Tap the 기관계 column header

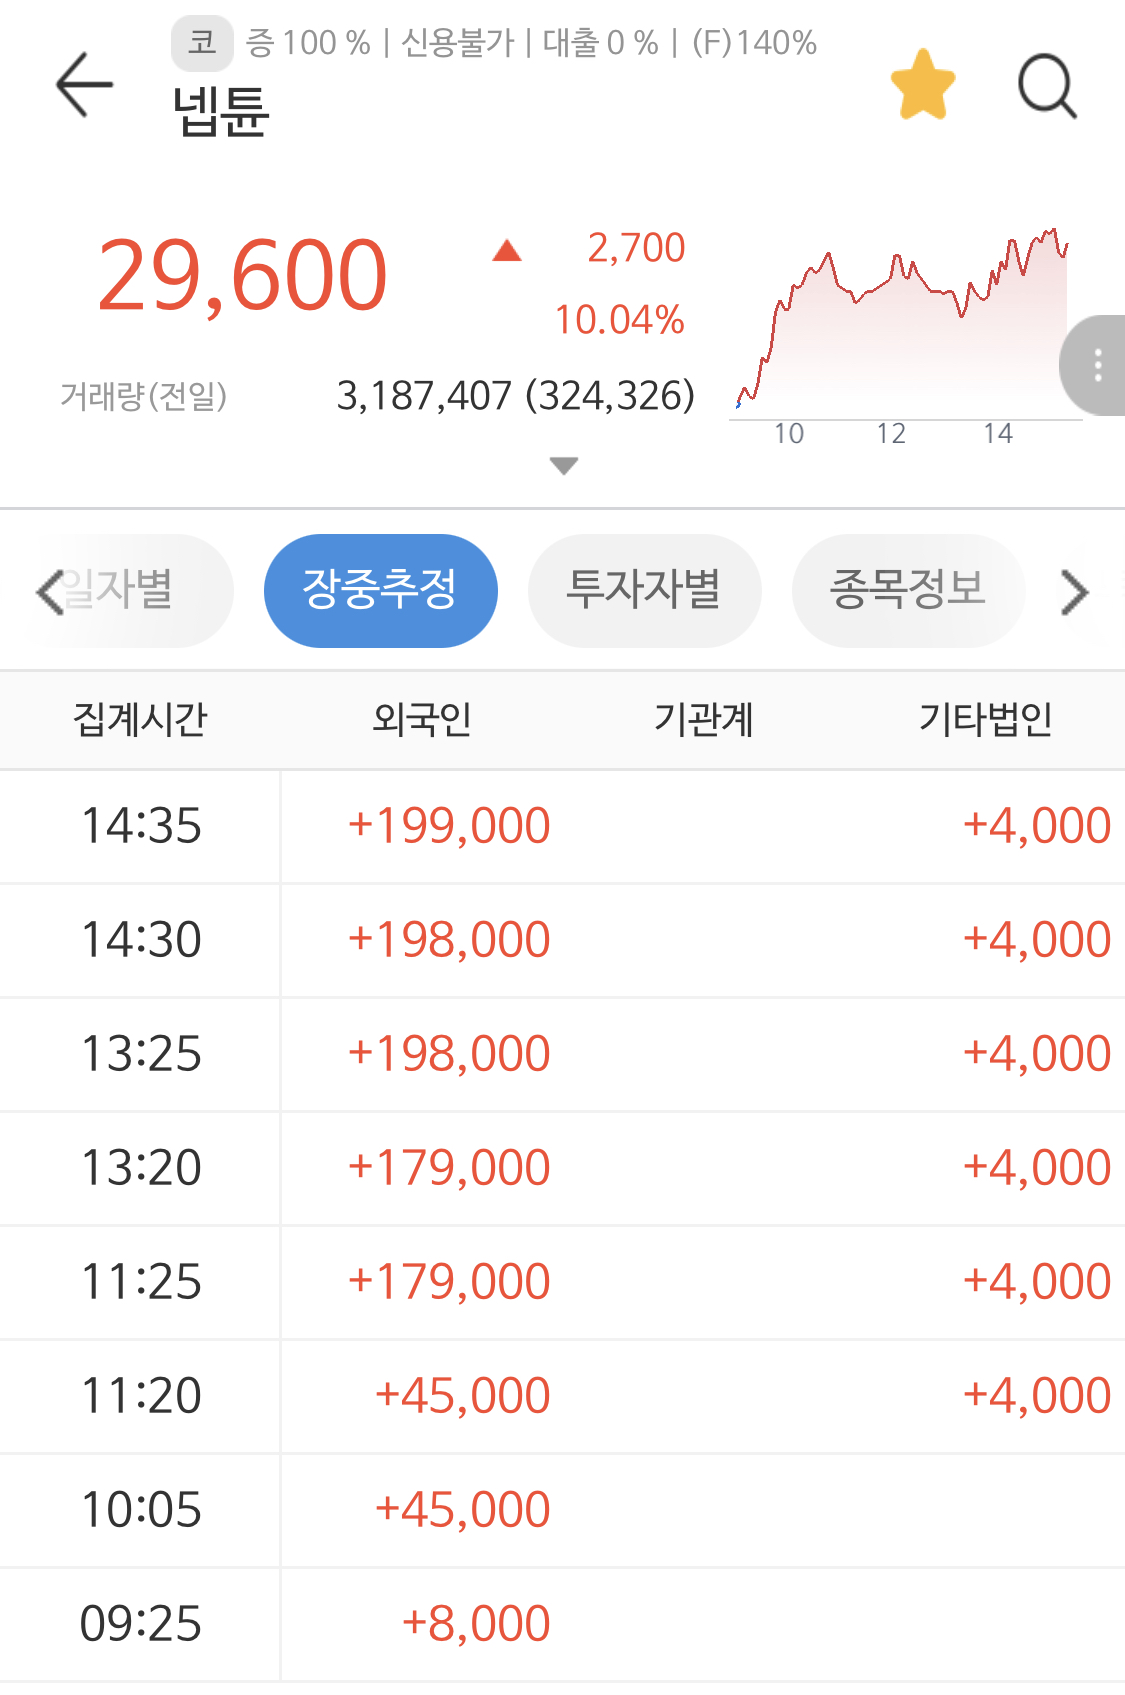coord(703,719)
